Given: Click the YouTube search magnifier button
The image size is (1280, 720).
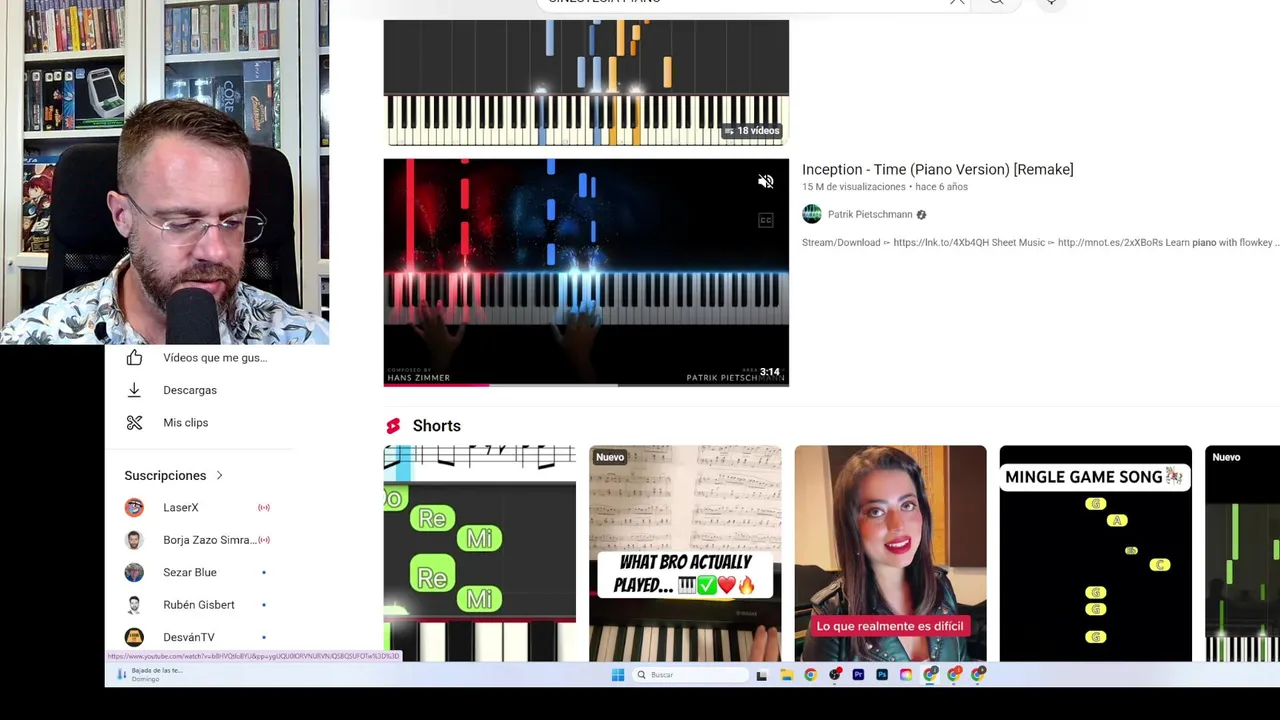Looking at the screenshot, I should [996, 3].
